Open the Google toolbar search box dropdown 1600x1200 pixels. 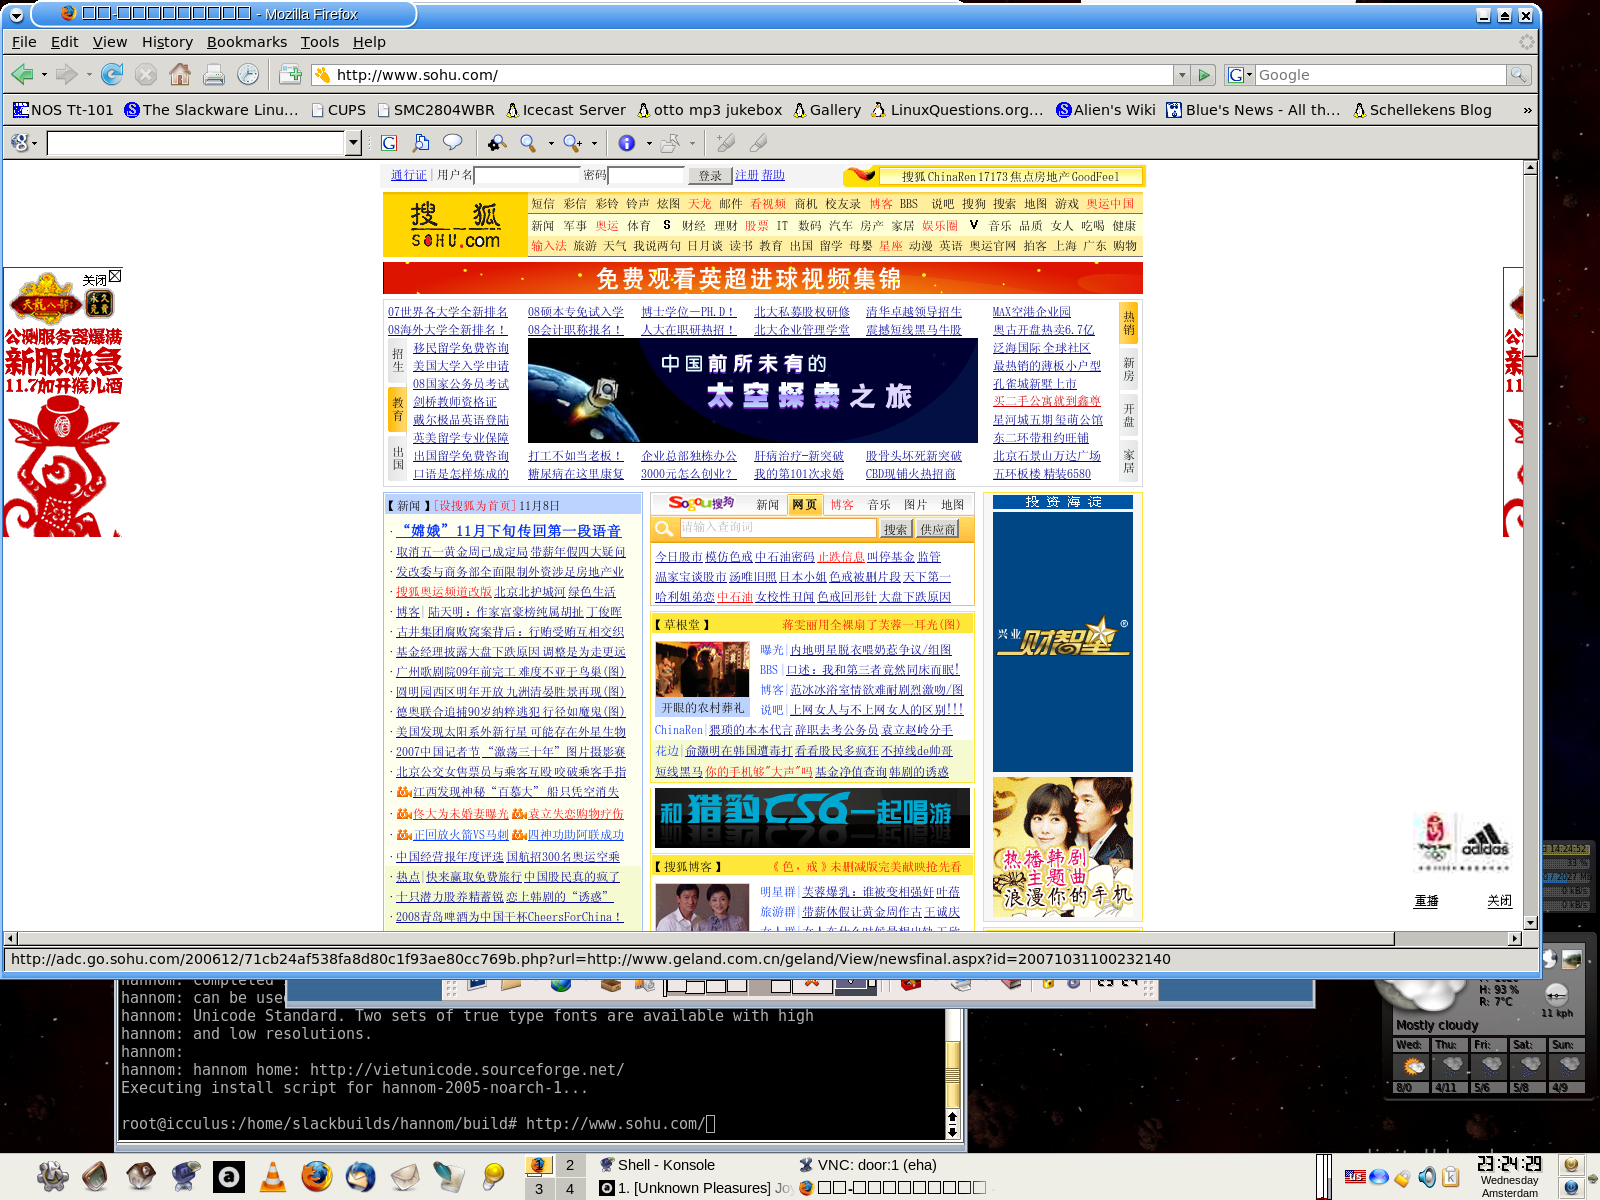tap(353, 143)
